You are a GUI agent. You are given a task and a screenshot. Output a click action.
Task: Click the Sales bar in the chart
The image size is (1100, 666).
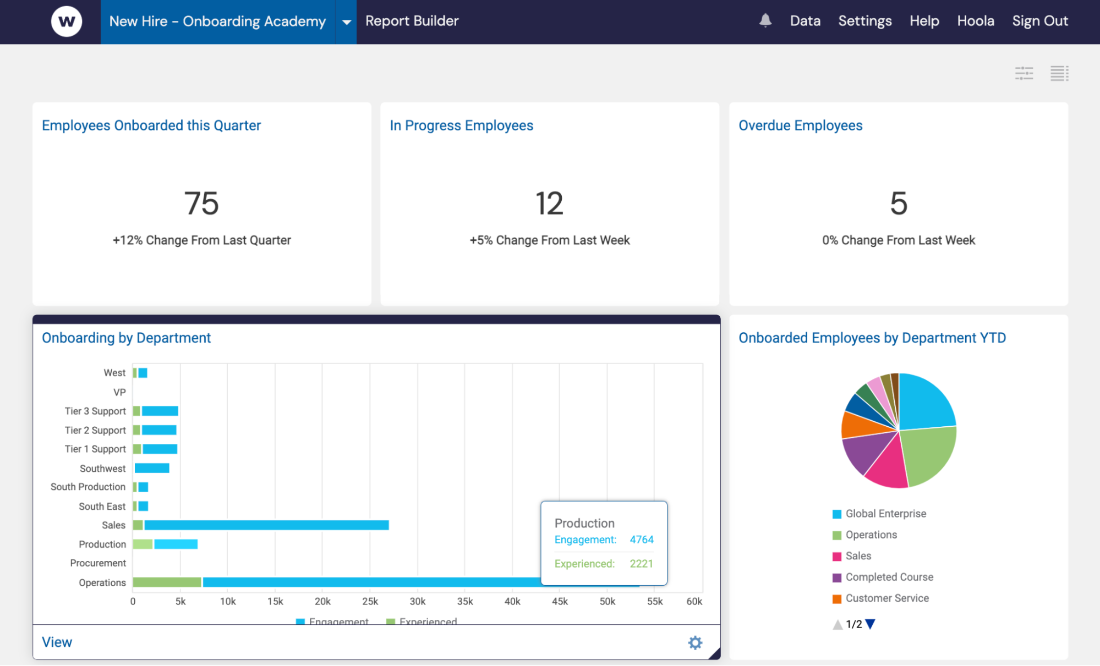pyautogui.click(x=260, y=524)
